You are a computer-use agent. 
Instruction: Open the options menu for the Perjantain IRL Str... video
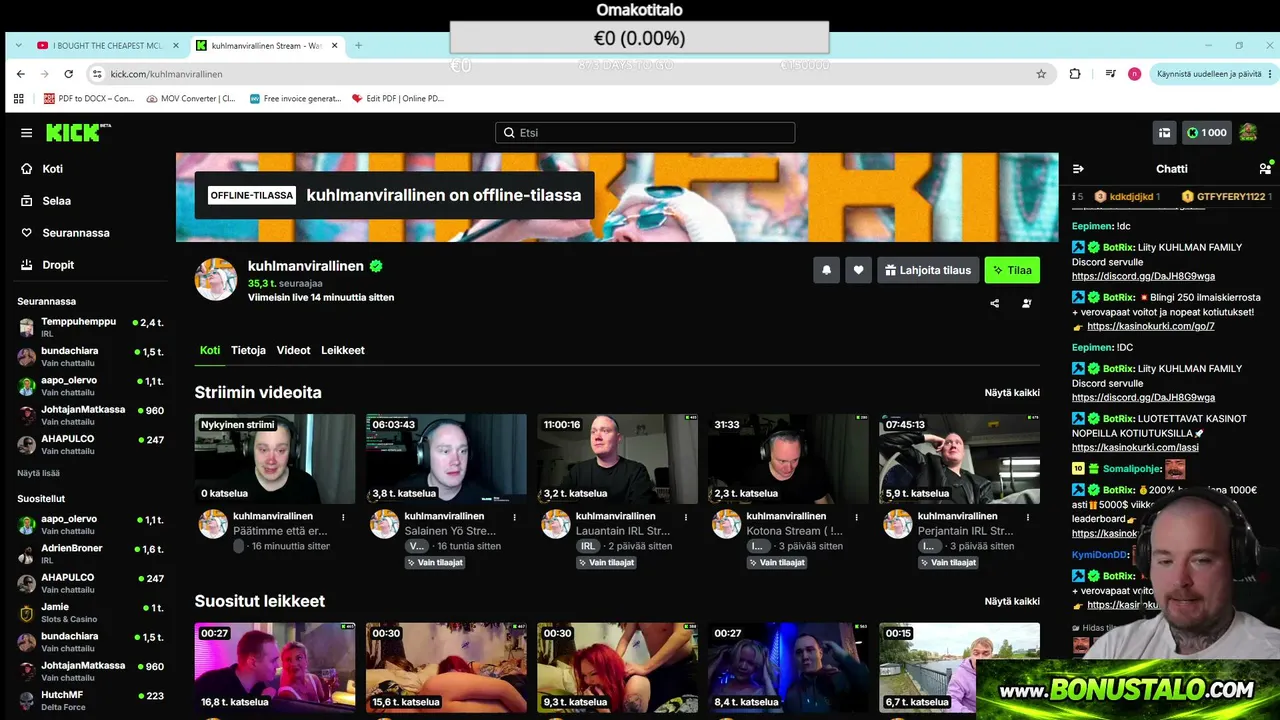click(x=1027, y=517)
